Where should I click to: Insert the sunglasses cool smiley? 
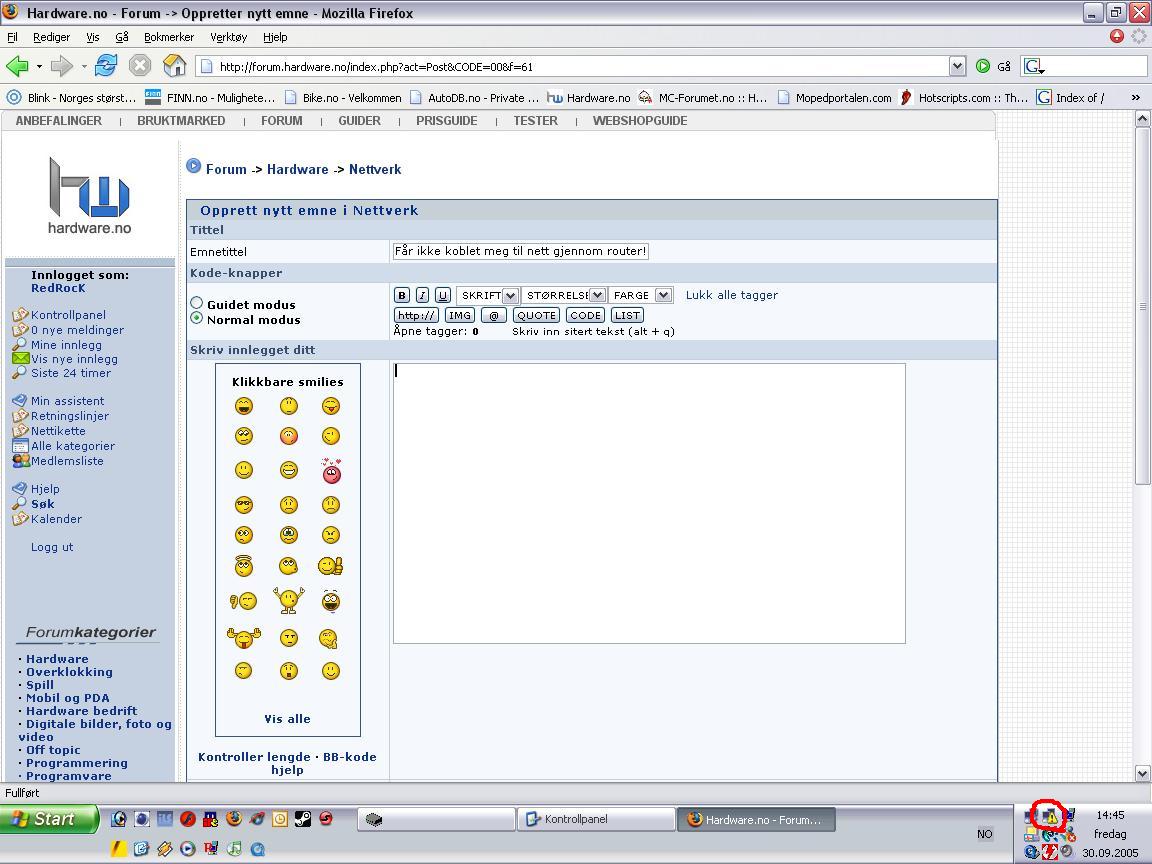pos(244,505)
